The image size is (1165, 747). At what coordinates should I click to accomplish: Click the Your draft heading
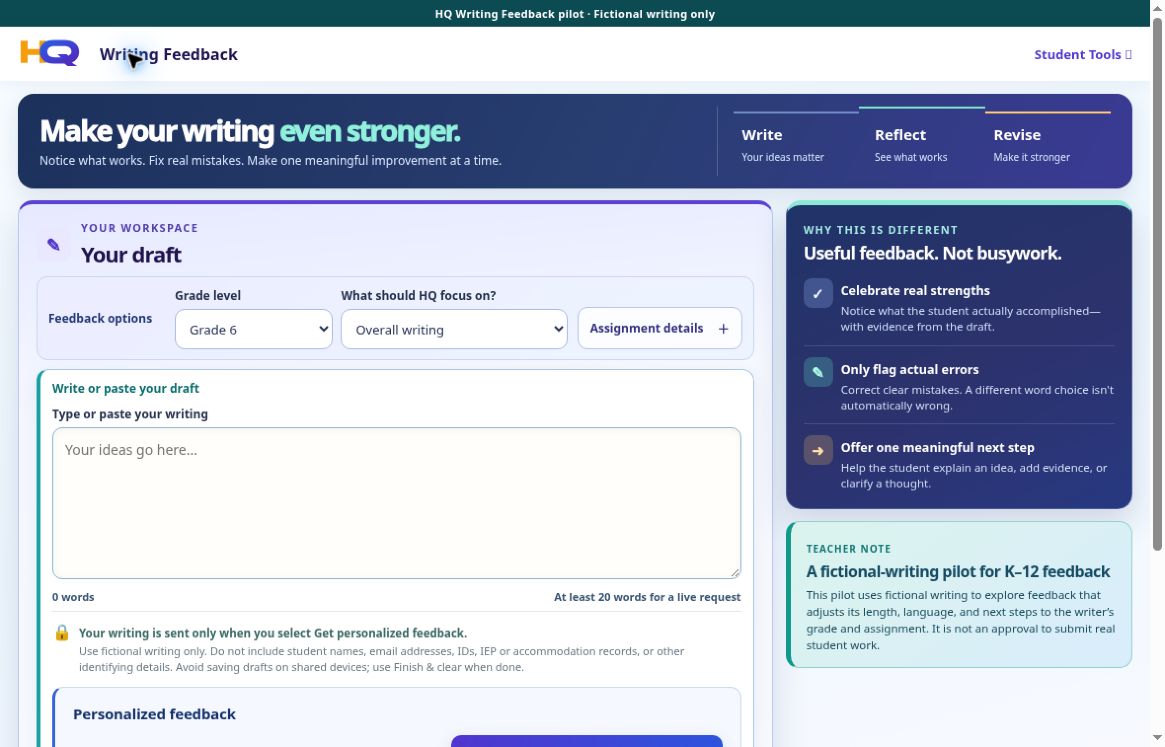pos(131,255)
